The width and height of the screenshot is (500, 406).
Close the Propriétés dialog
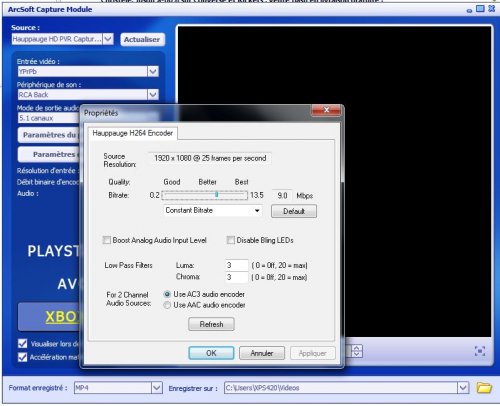point(326,110)
